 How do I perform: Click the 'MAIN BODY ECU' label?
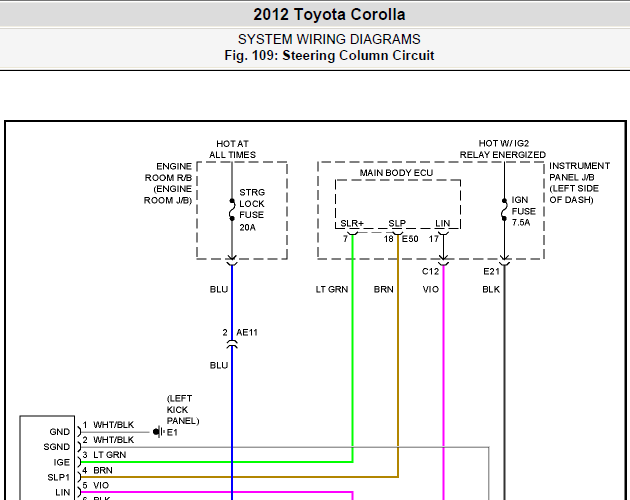(396, 173)
